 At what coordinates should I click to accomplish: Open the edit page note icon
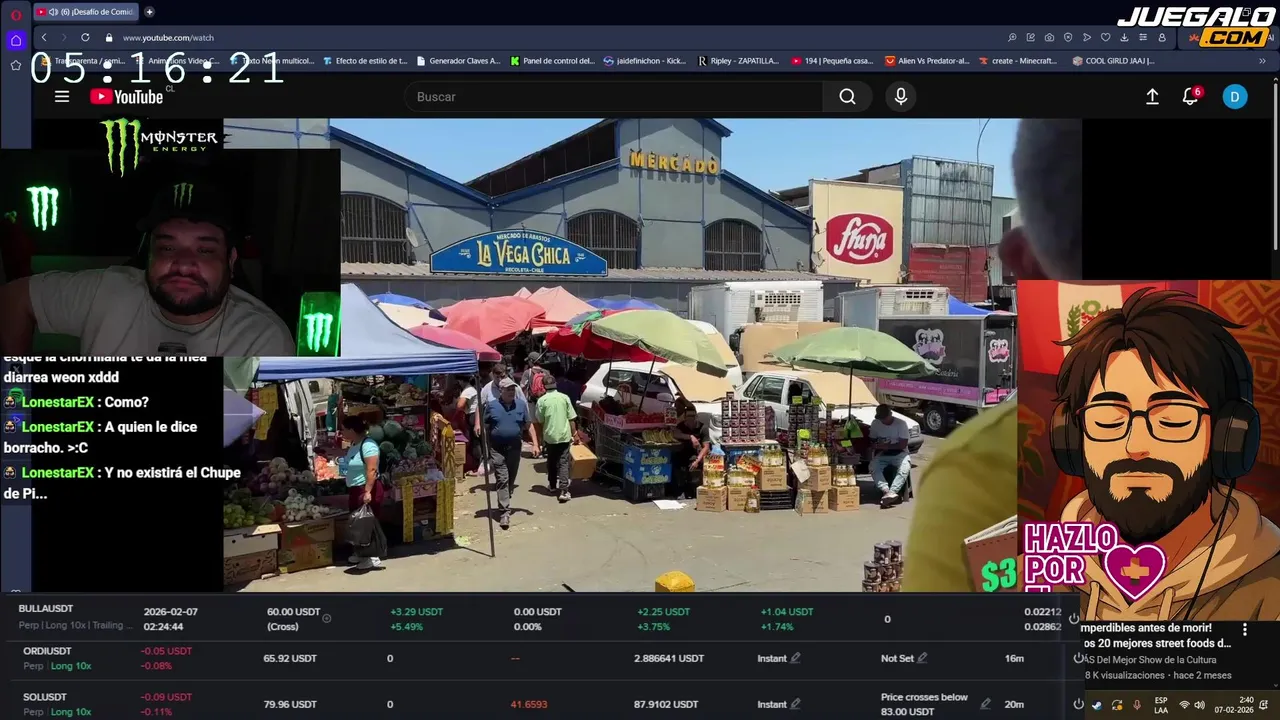[x=1030, y=38]
